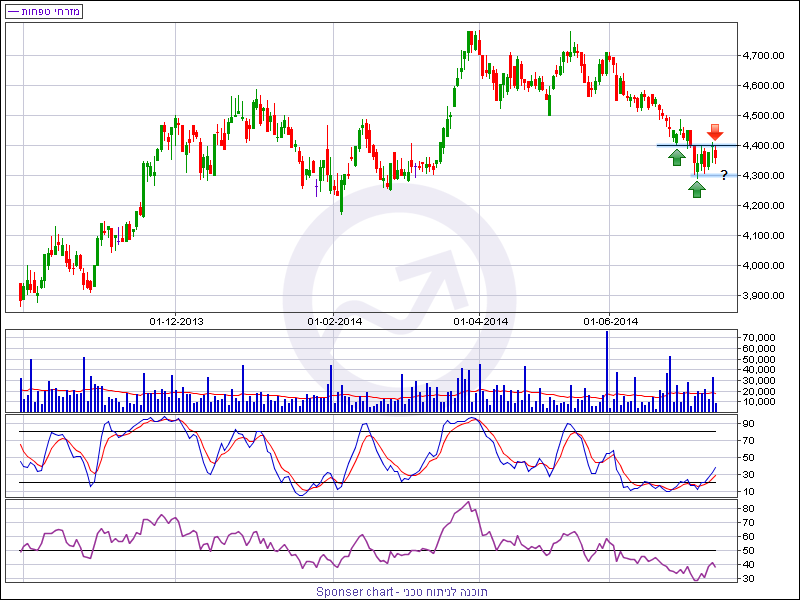Click the red down arrow marker
Screen dimensions: 800x600
click(x=715, y=132)
